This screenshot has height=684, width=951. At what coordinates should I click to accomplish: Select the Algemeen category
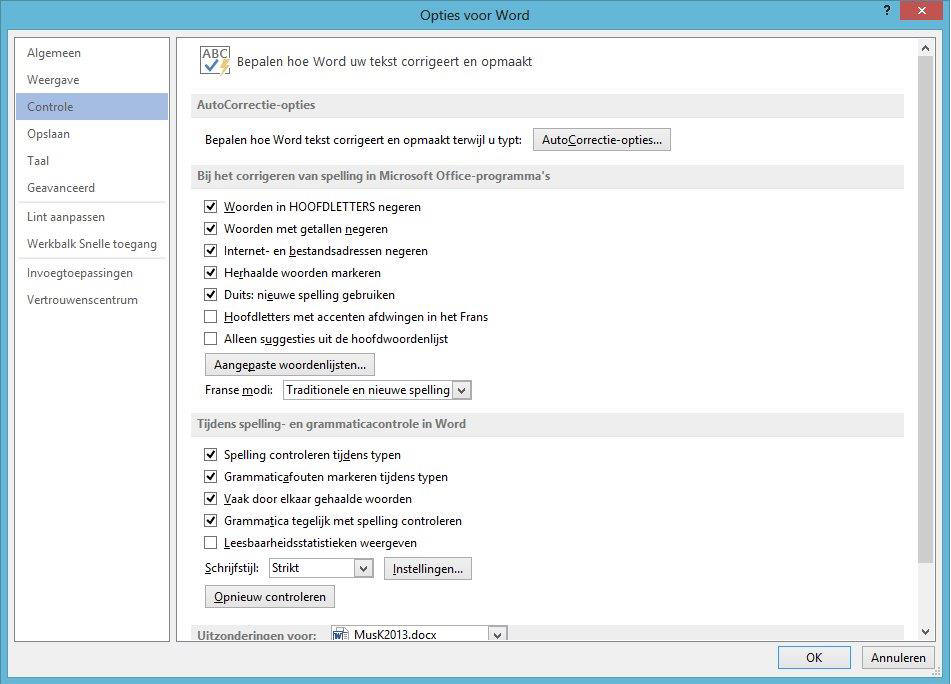[92, 53]
